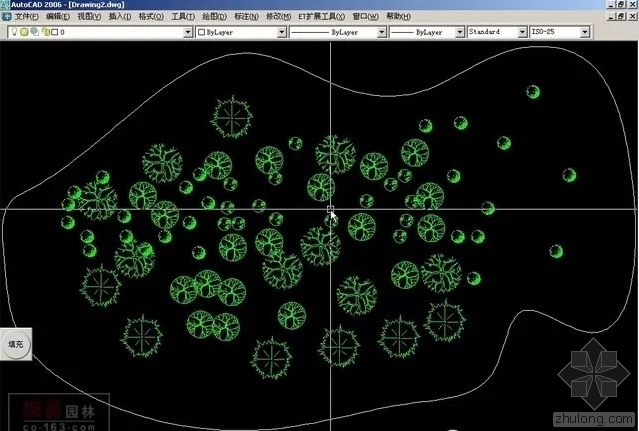Restore the drawing window using inner restore button
The height and width of the screenshot is (431, 639).
[621, 17]
